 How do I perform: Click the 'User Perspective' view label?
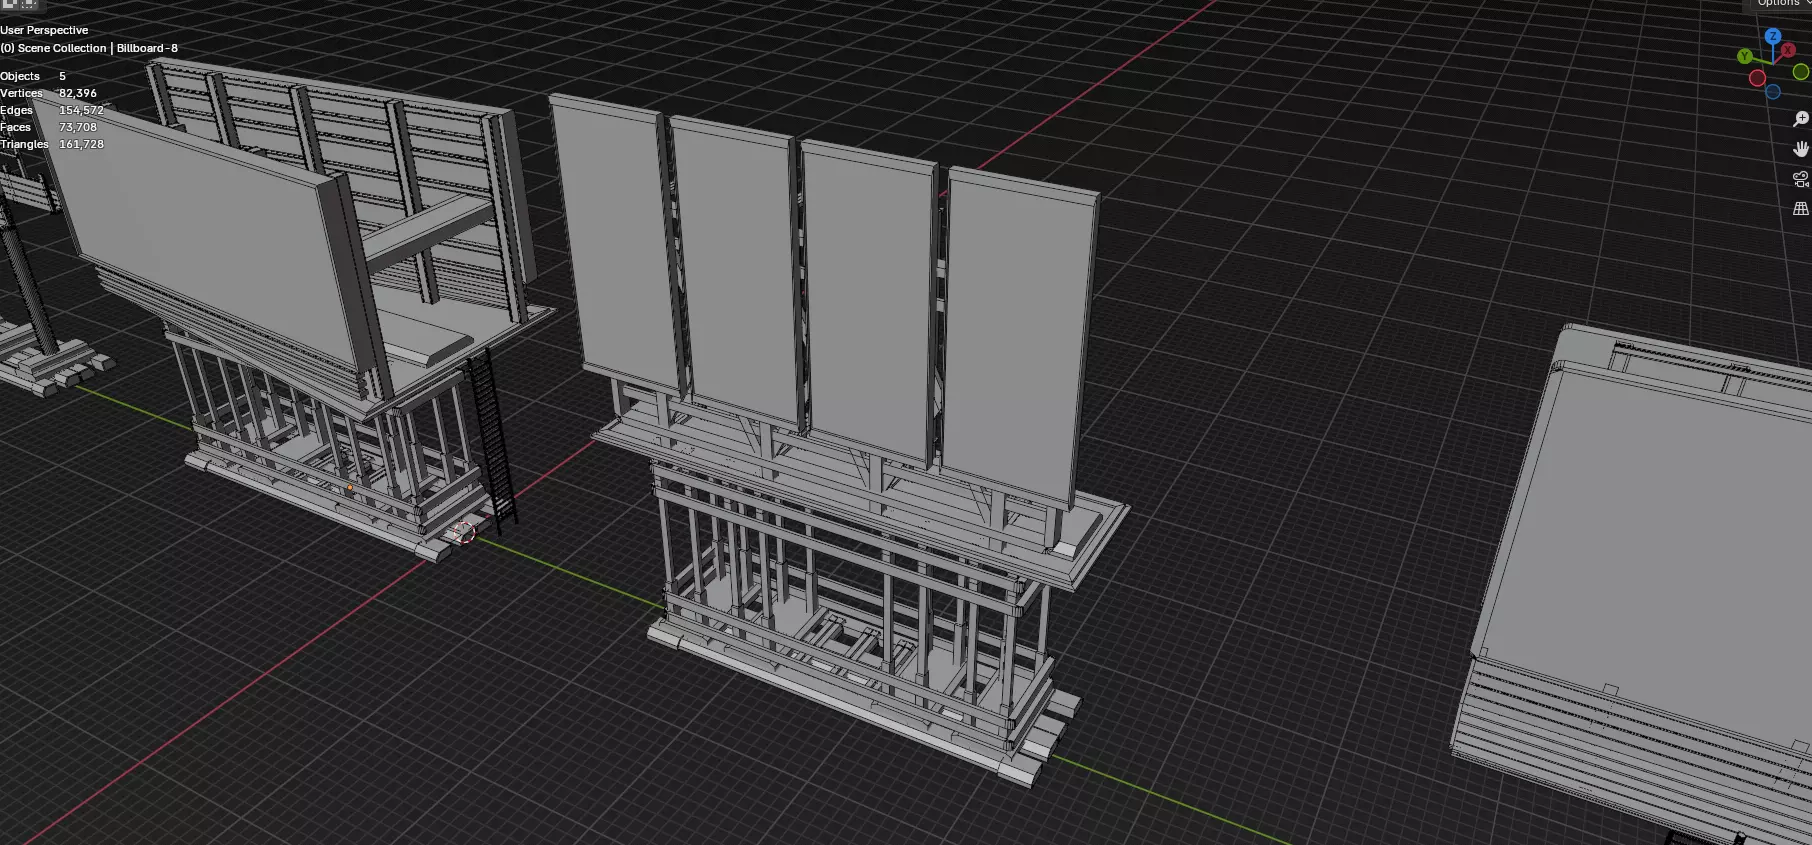click(x=44, y=30)
